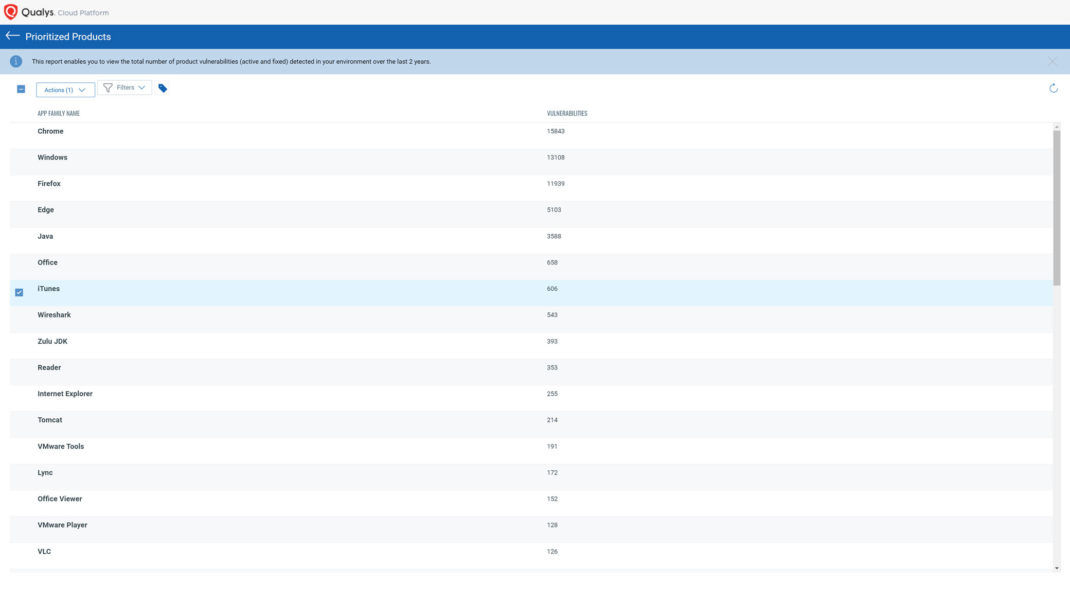This screenshot has height=602, width=1070.
Task: Click the funnel icon beside Filters
Action: pyautogui.click(x=108, y=87)
